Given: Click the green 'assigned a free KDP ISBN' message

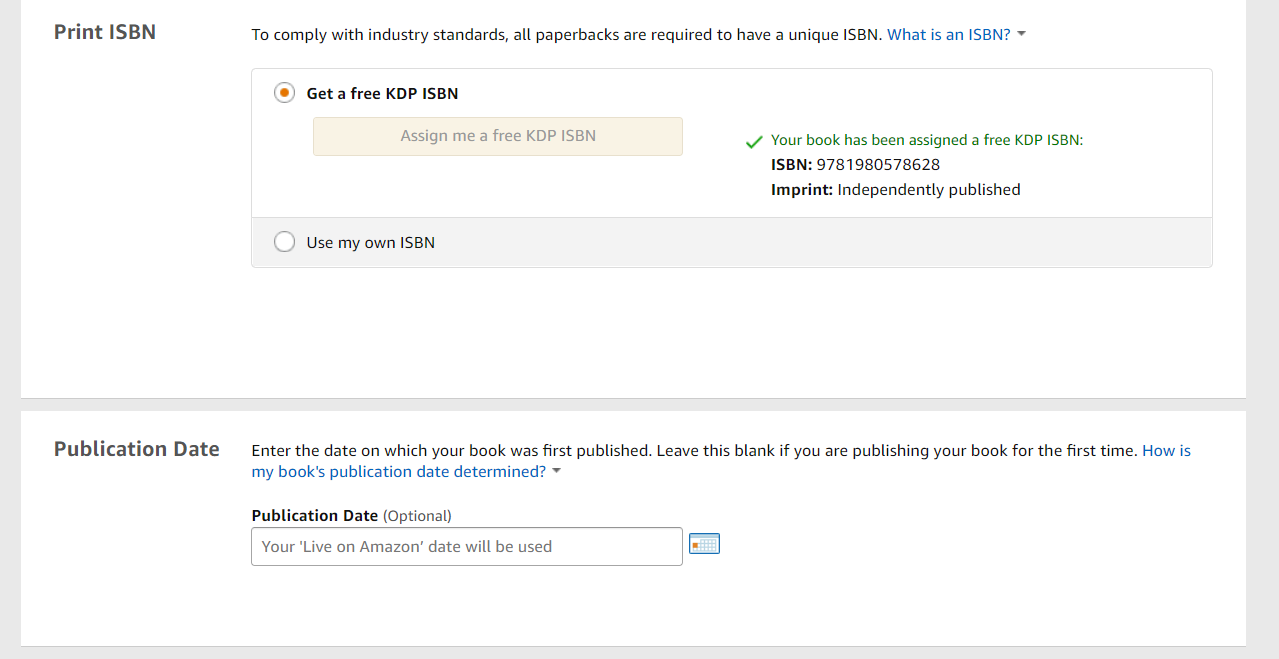Looking at the screenshot, I should click(926, 140).
